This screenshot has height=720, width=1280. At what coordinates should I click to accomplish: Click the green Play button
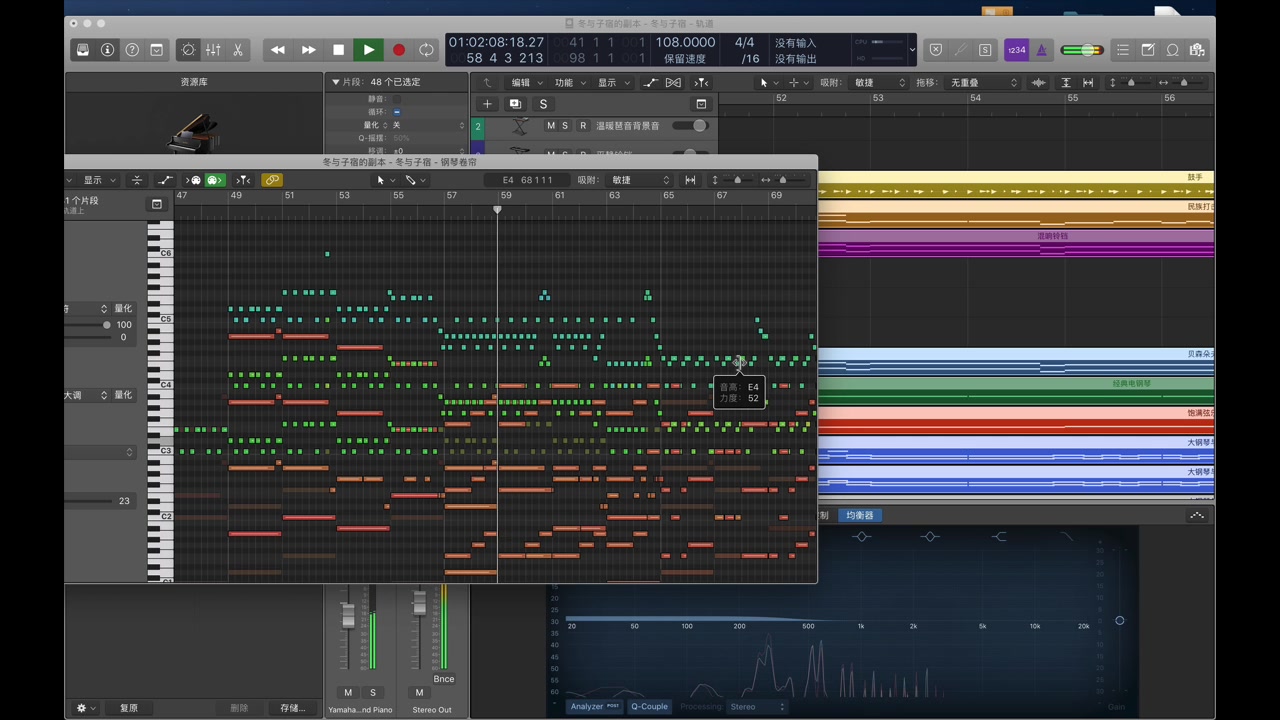coord(368,50)
